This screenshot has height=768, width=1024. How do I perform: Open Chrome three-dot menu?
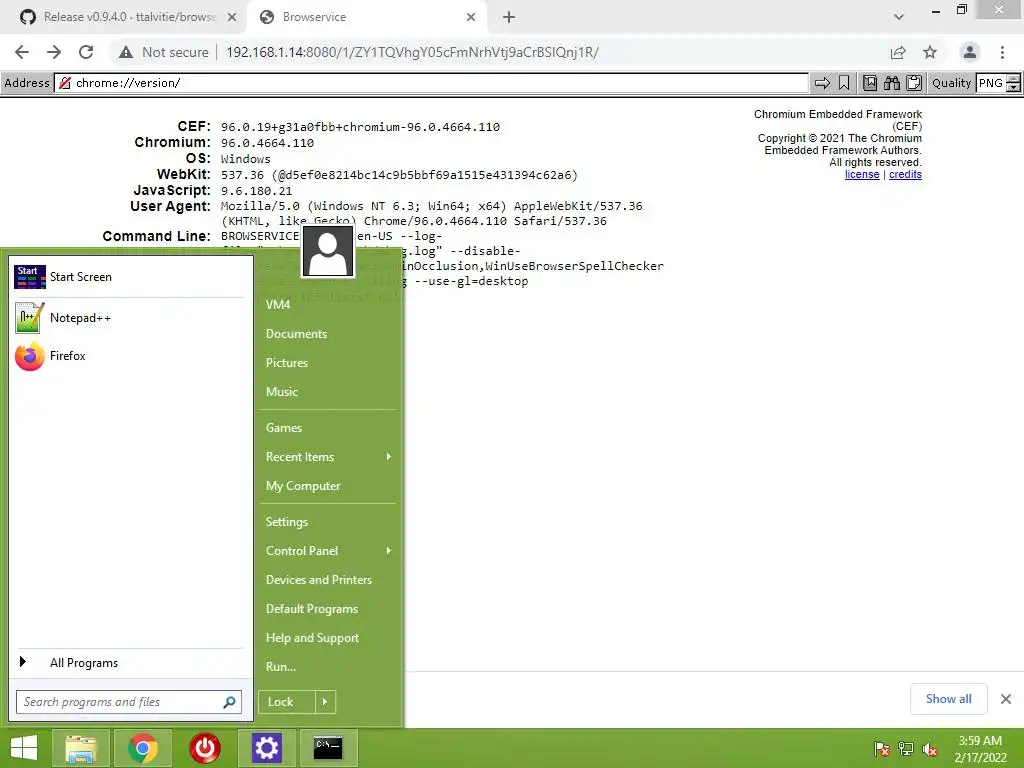(1002, 52)
